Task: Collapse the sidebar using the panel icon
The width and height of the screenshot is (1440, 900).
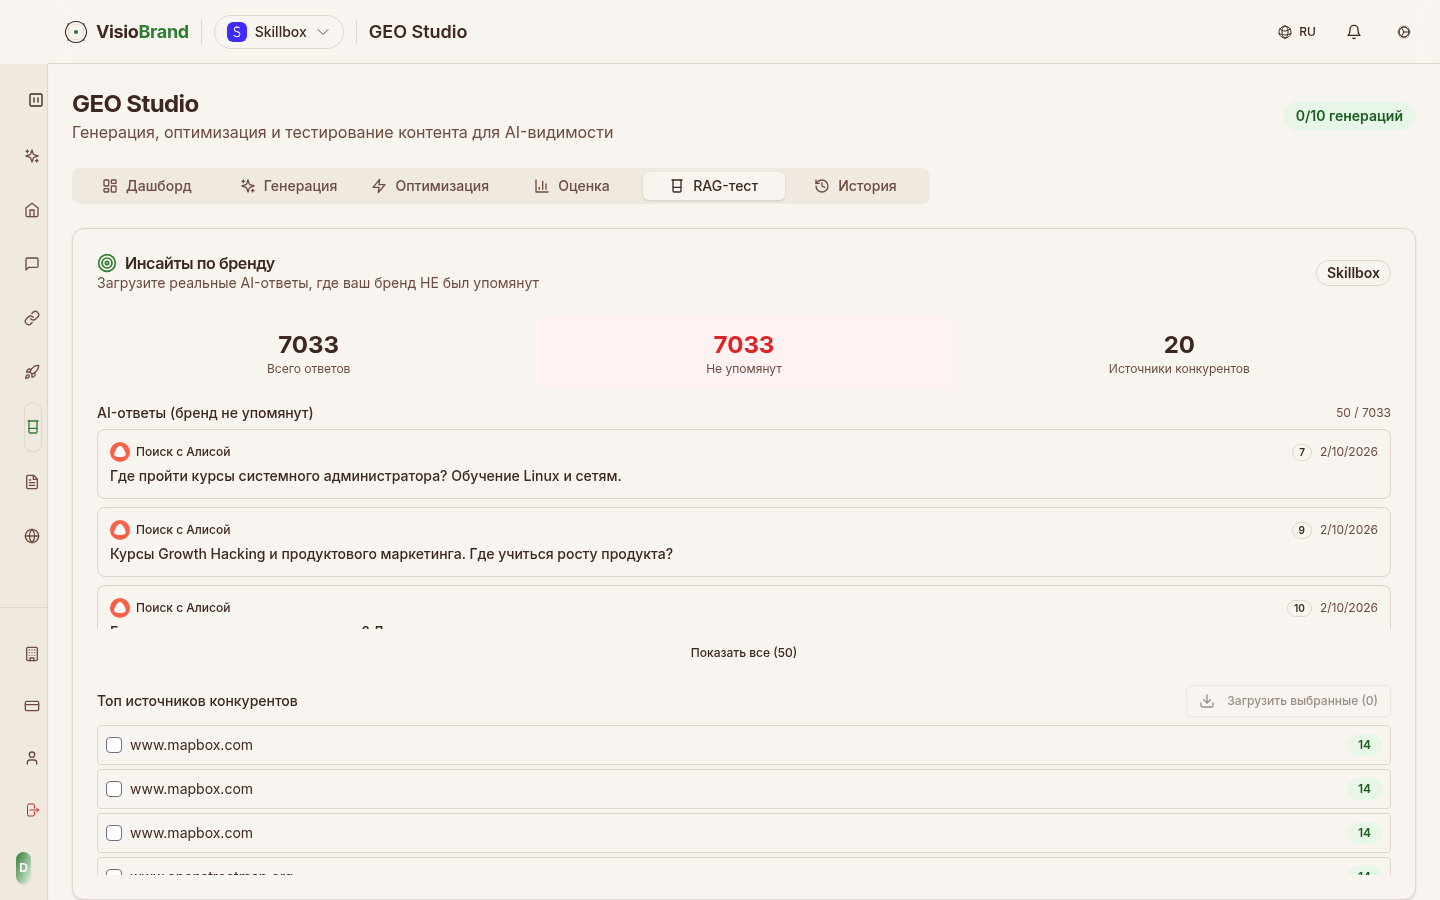Action: (35, 100)
